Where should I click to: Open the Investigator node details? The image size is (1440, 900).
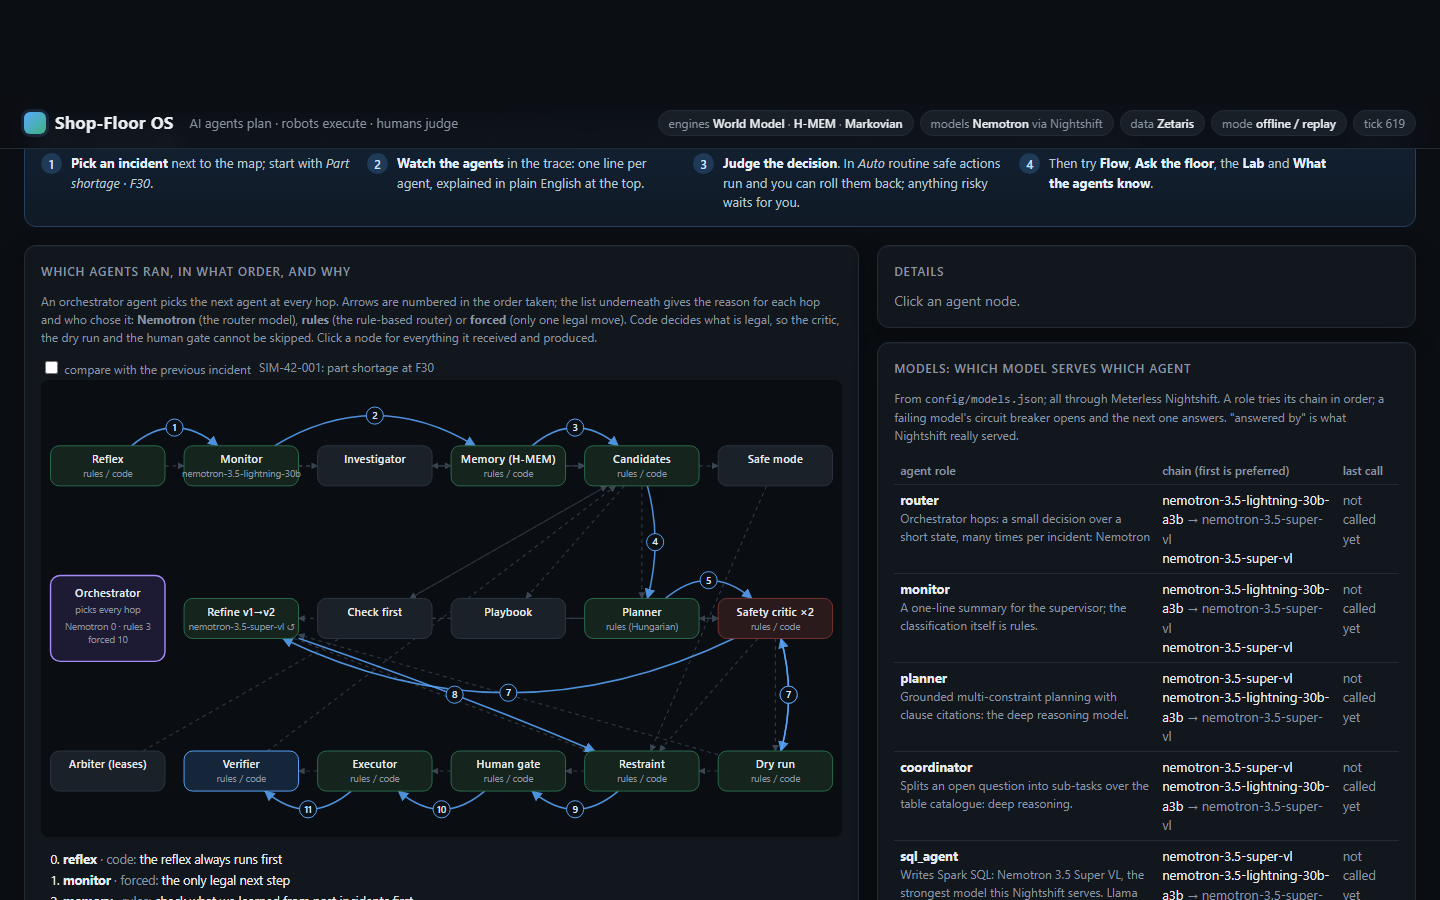[x=375, y=466]
